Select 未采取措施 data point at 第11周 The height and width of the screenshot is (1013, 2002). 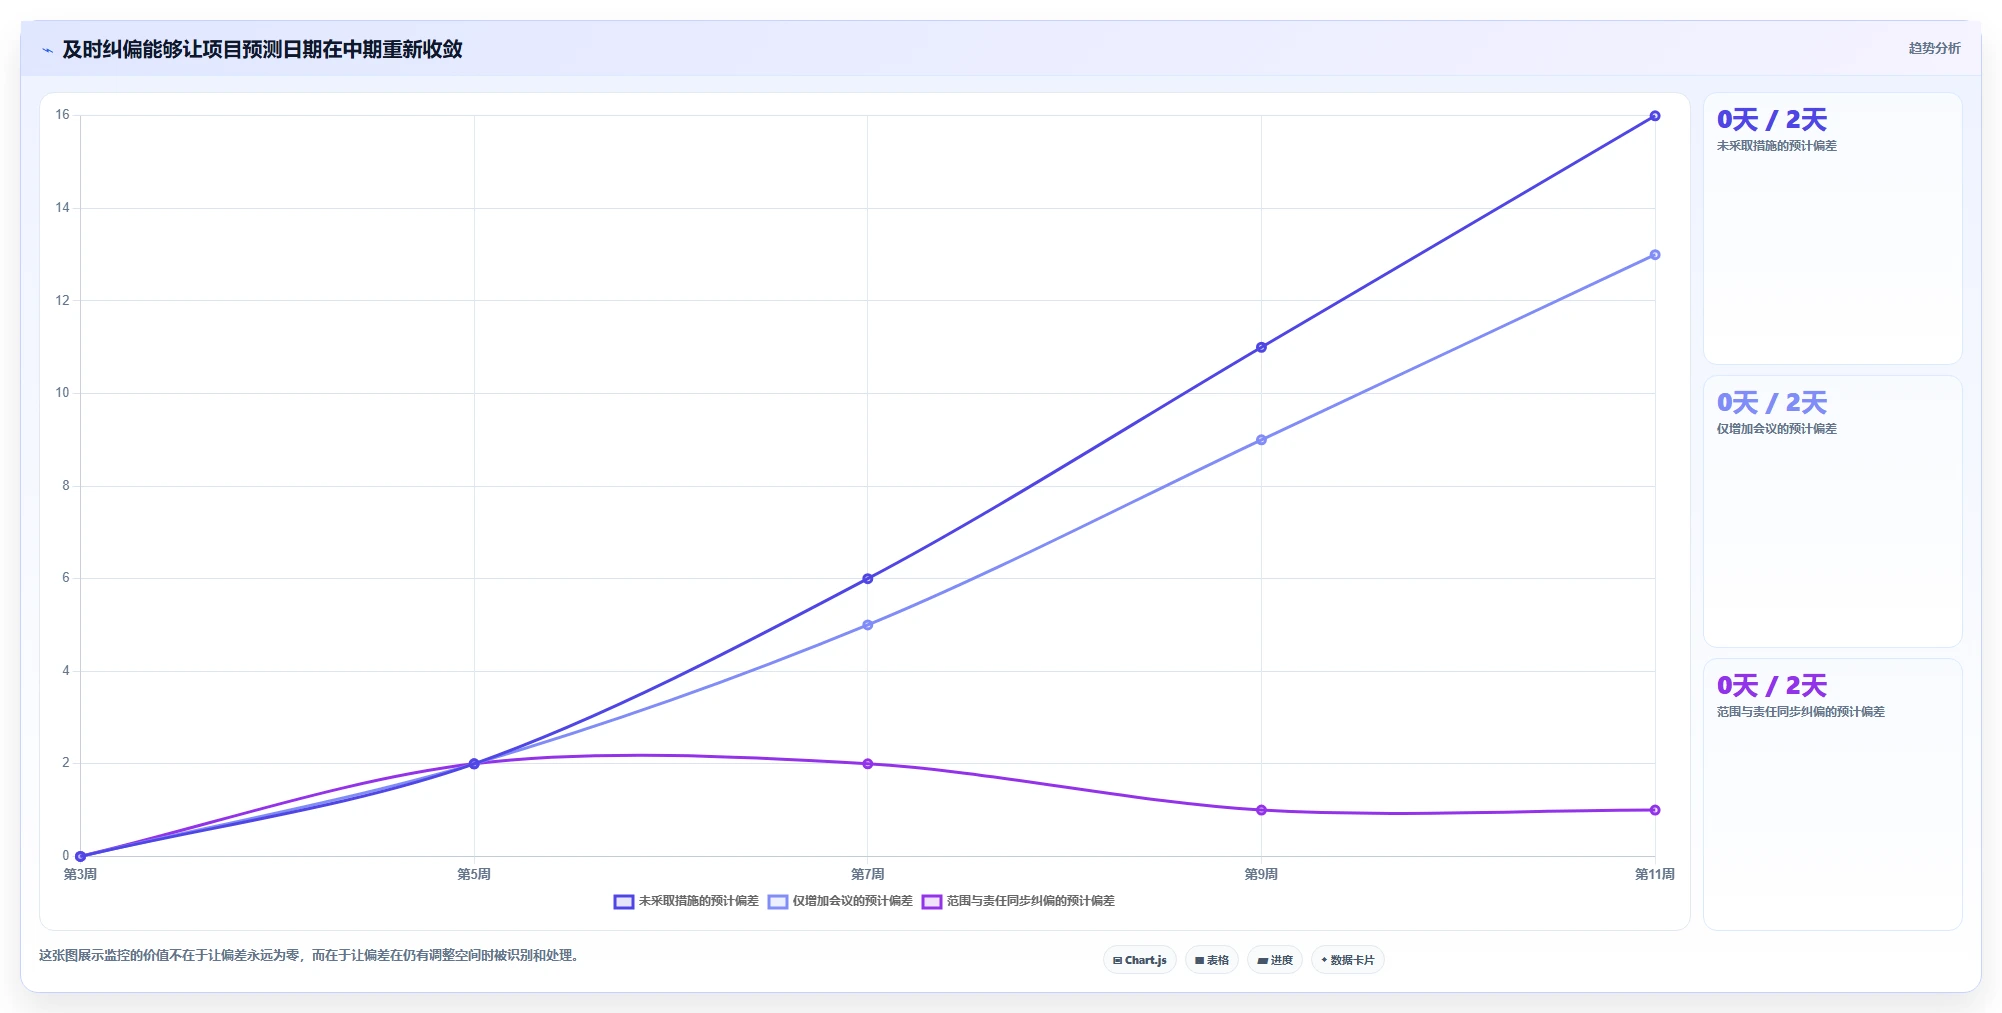tap(1655, 116)
